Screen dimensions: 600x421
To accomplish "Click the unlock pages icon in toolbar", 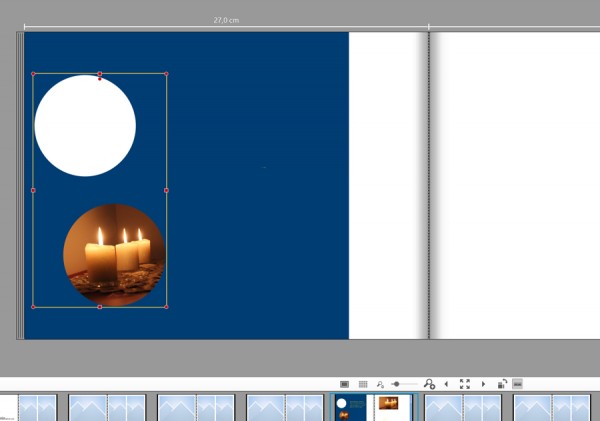I will (502, 384).
